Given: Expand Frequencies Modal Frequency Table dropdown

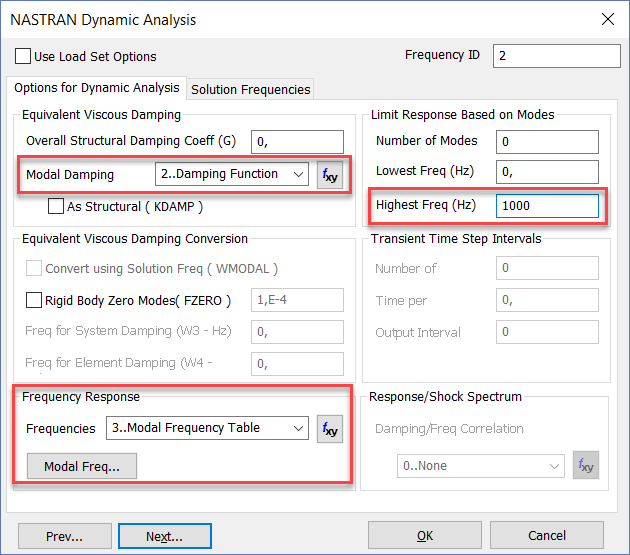Looking at the screenshot, I should point(207,428).
